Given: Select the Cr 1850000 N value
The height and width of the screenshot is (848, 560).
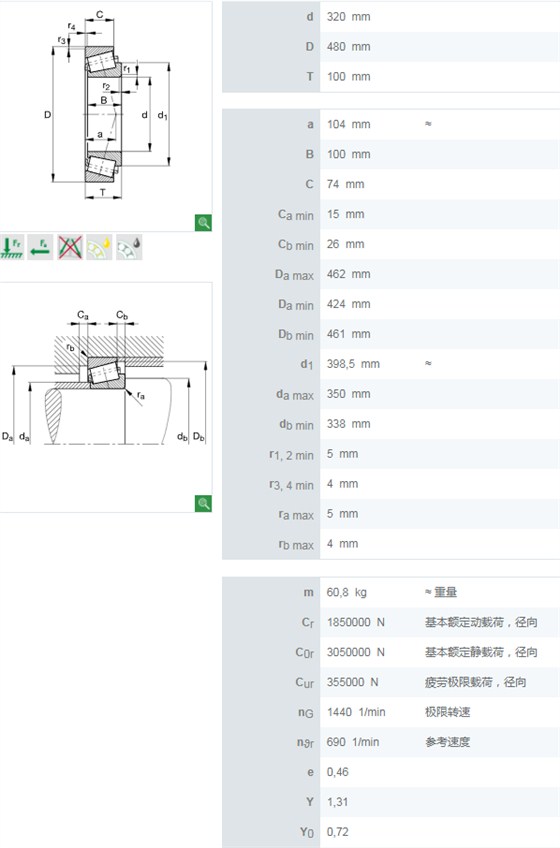Looking at the screenshot, I should point(355,622).
